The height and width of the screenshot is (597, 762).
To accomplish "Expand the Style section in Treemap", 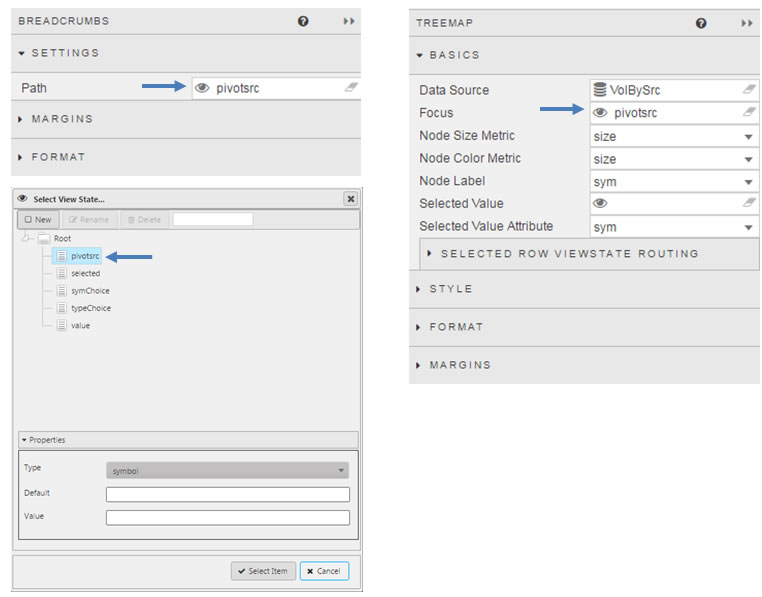I will [x=451, y=289].
